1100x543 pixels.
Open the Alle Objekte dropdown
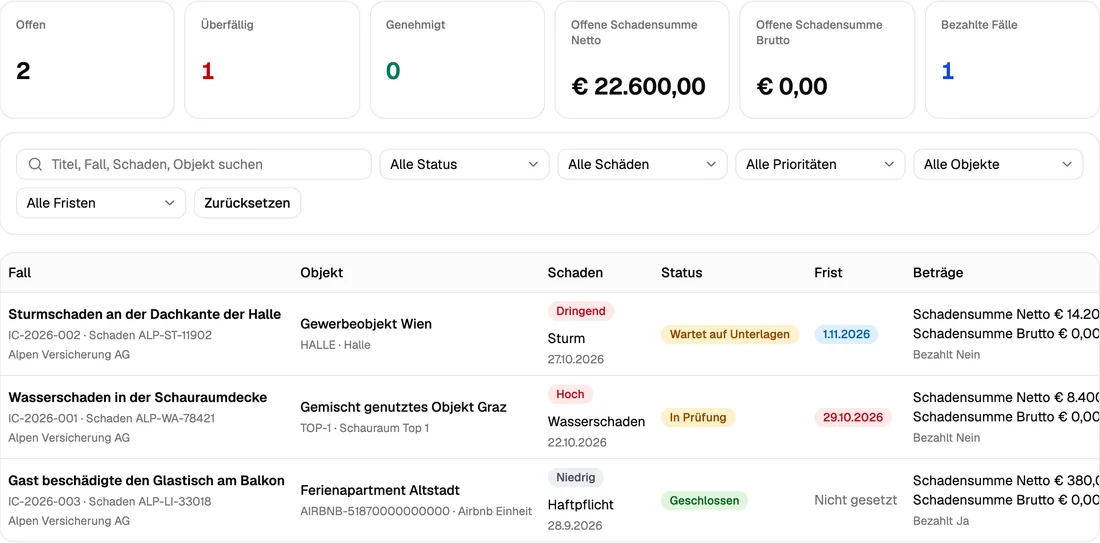coord(998,164)
